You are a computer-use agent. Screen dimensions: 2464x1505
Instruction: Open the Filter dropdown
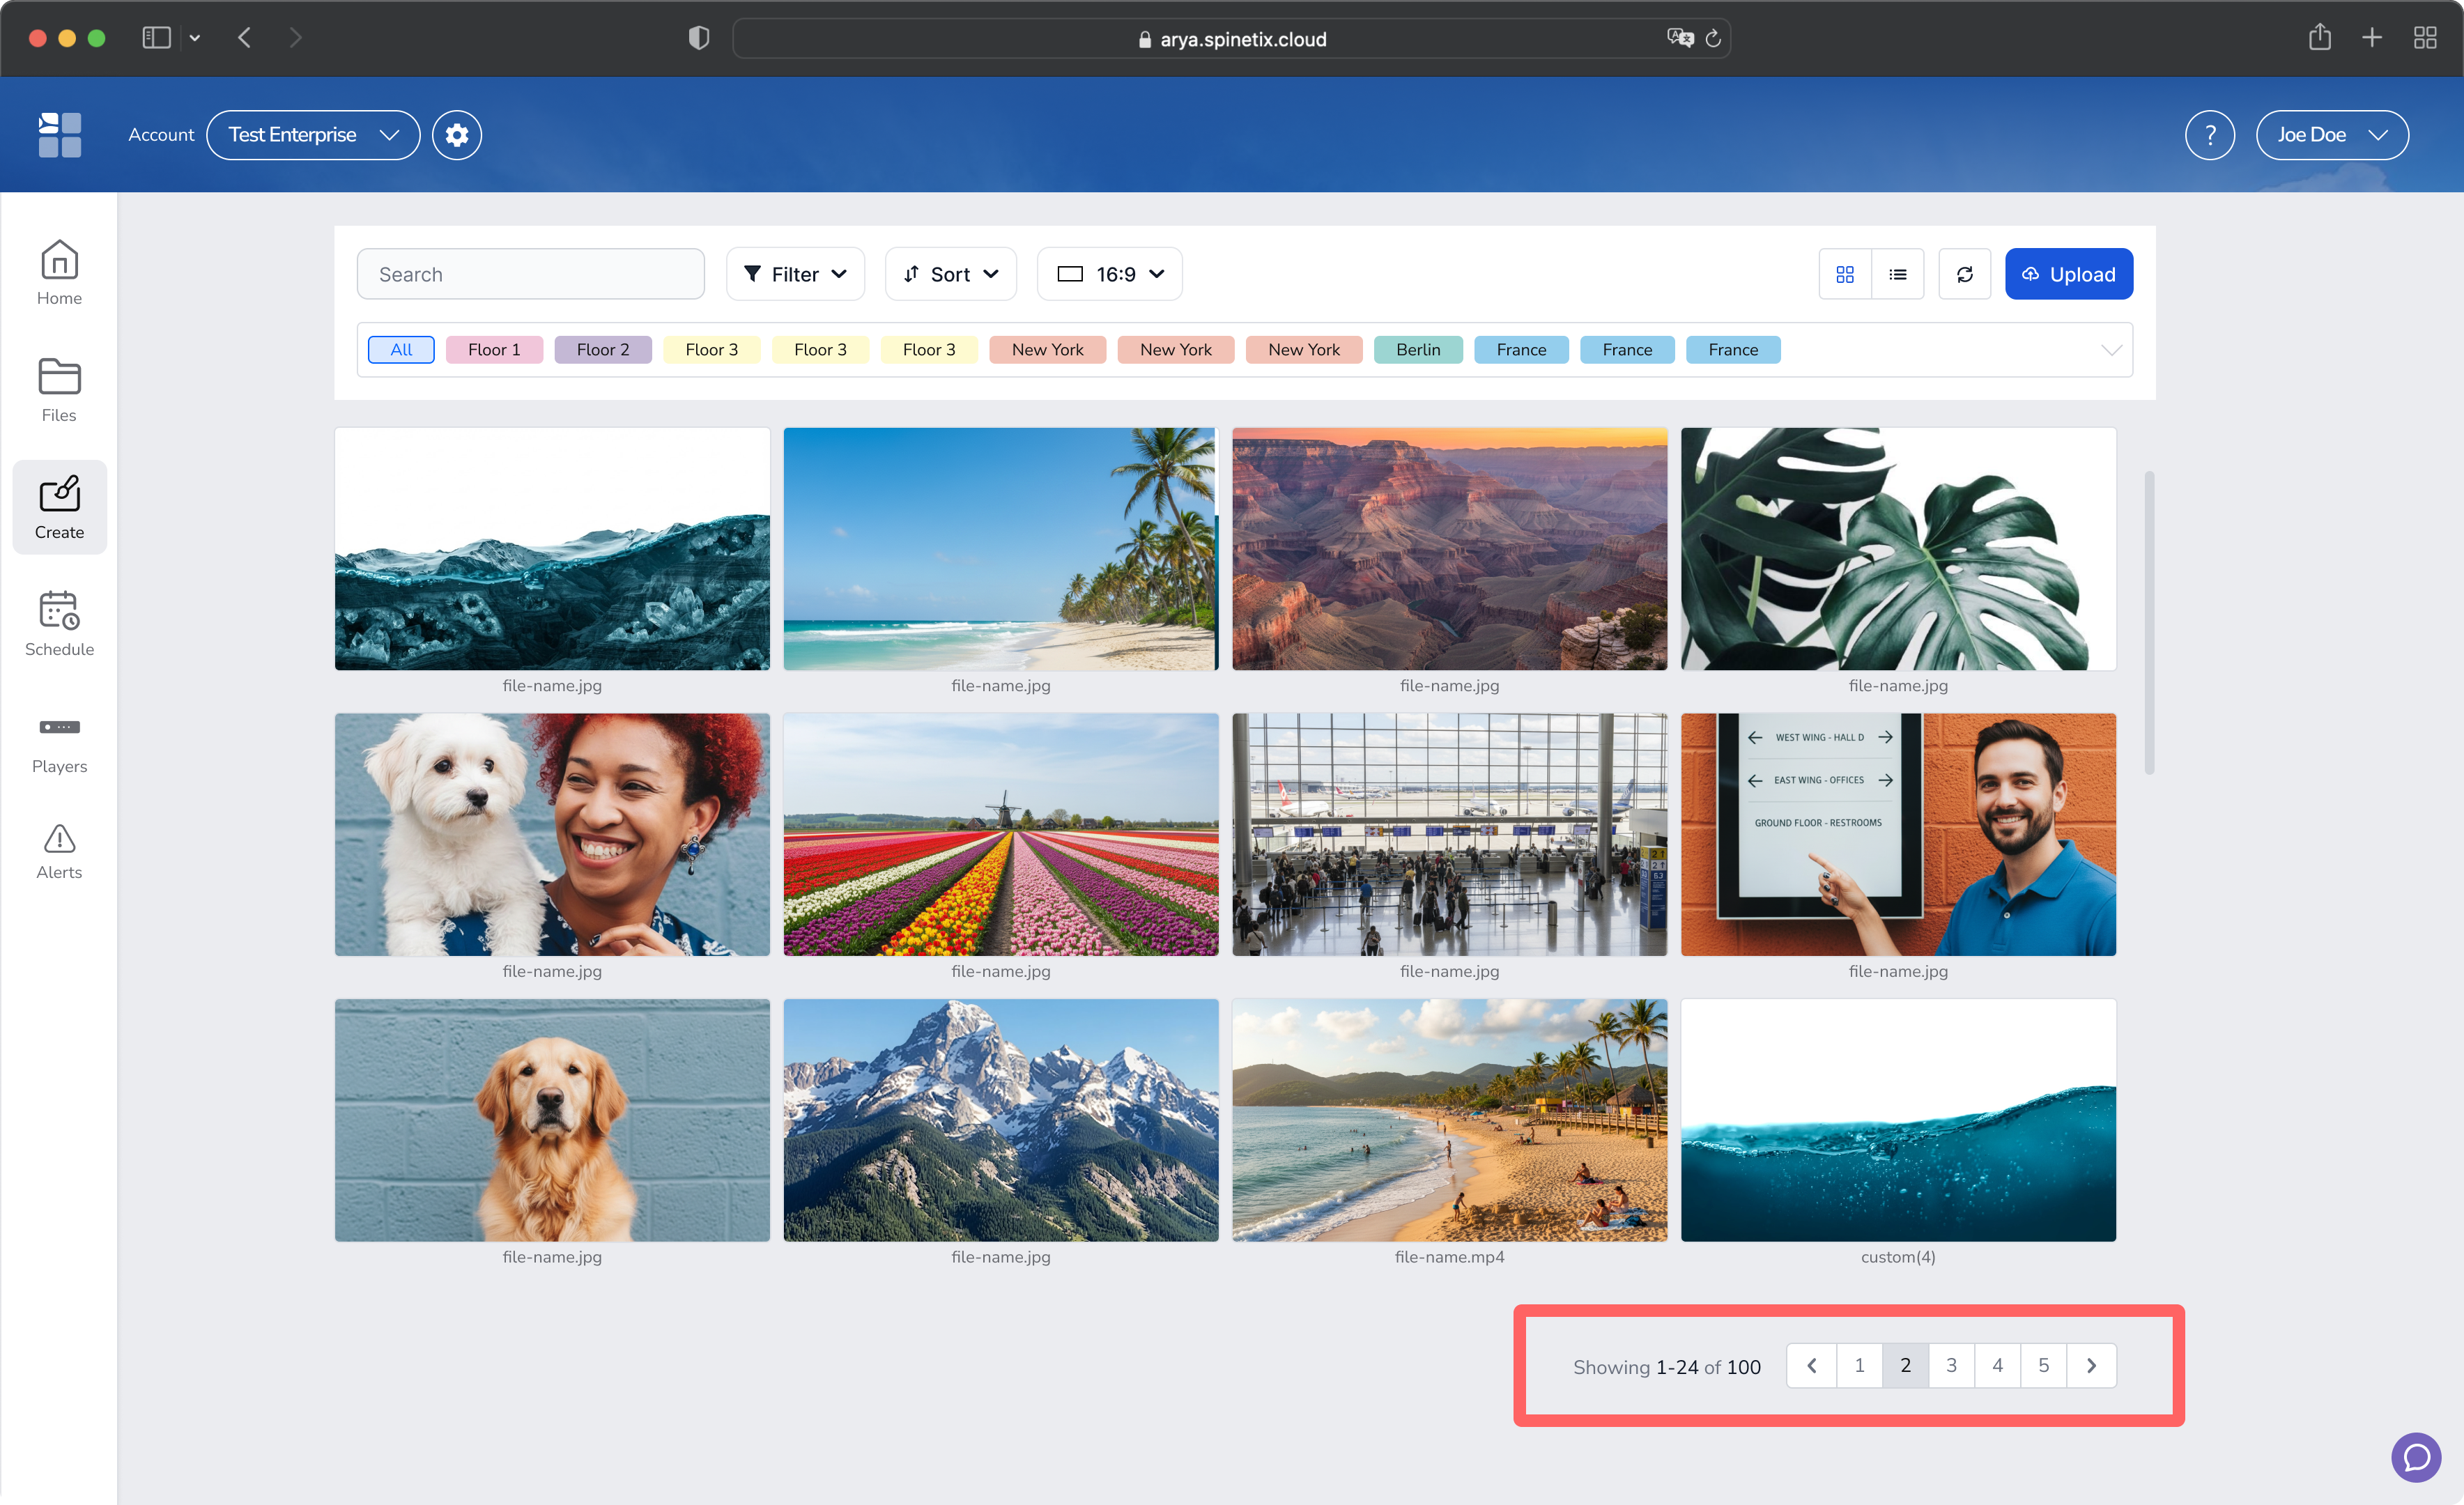[x=795, y=274]
